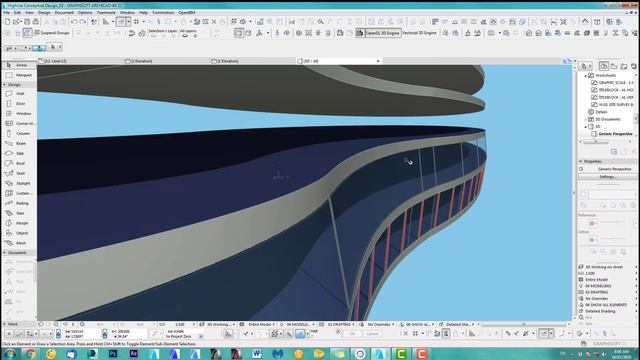
Task: Click 06 SHOW ALL ELEMENTS quick option
Action: coord(607,305)
